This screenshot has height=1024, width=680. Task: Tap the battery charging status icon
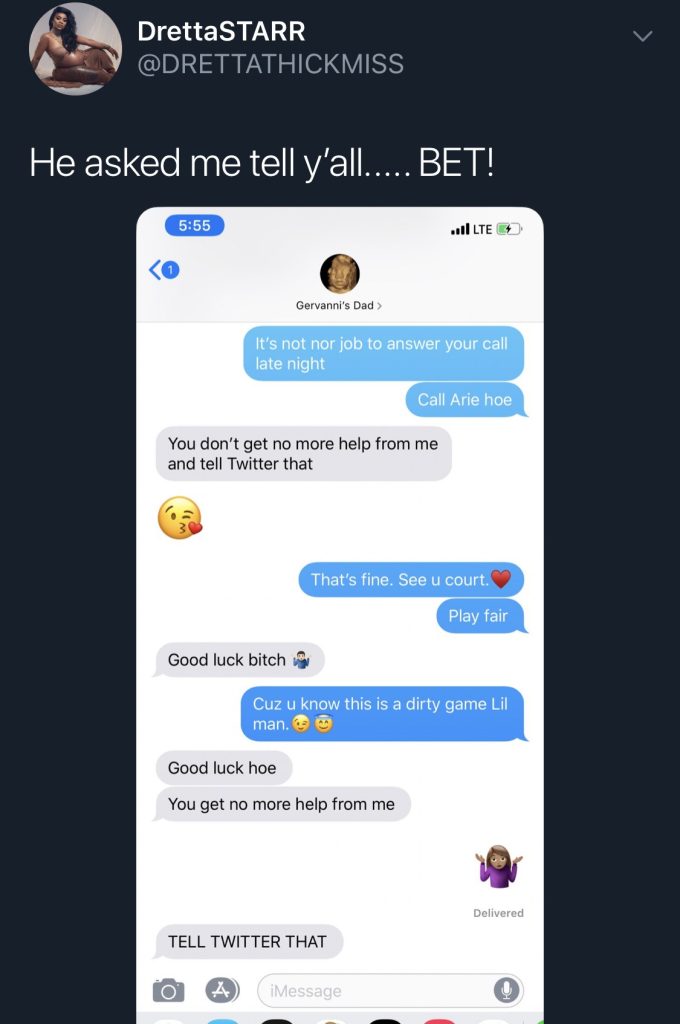coord(508,229)
